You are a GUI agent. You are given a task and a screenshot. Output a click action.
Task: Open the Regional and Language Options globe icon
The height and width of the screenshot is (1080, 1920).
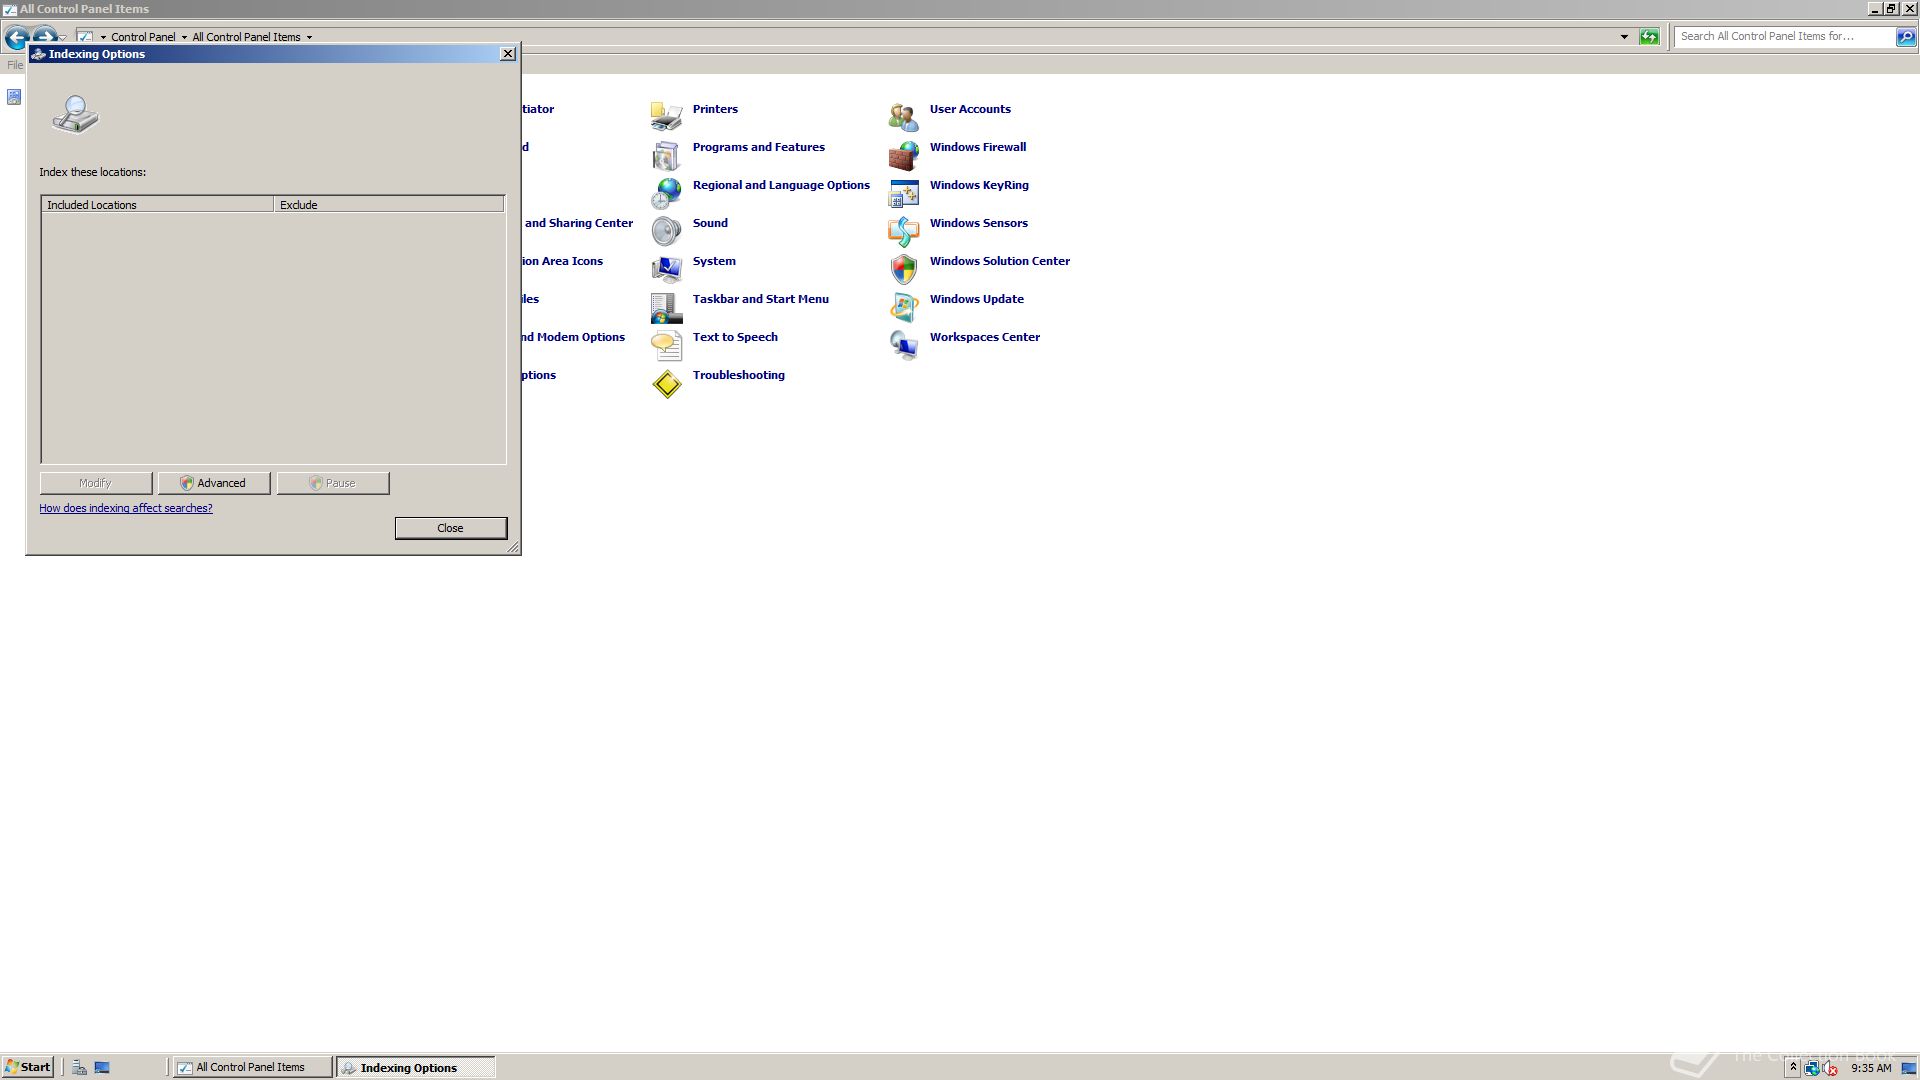point(666,192)
